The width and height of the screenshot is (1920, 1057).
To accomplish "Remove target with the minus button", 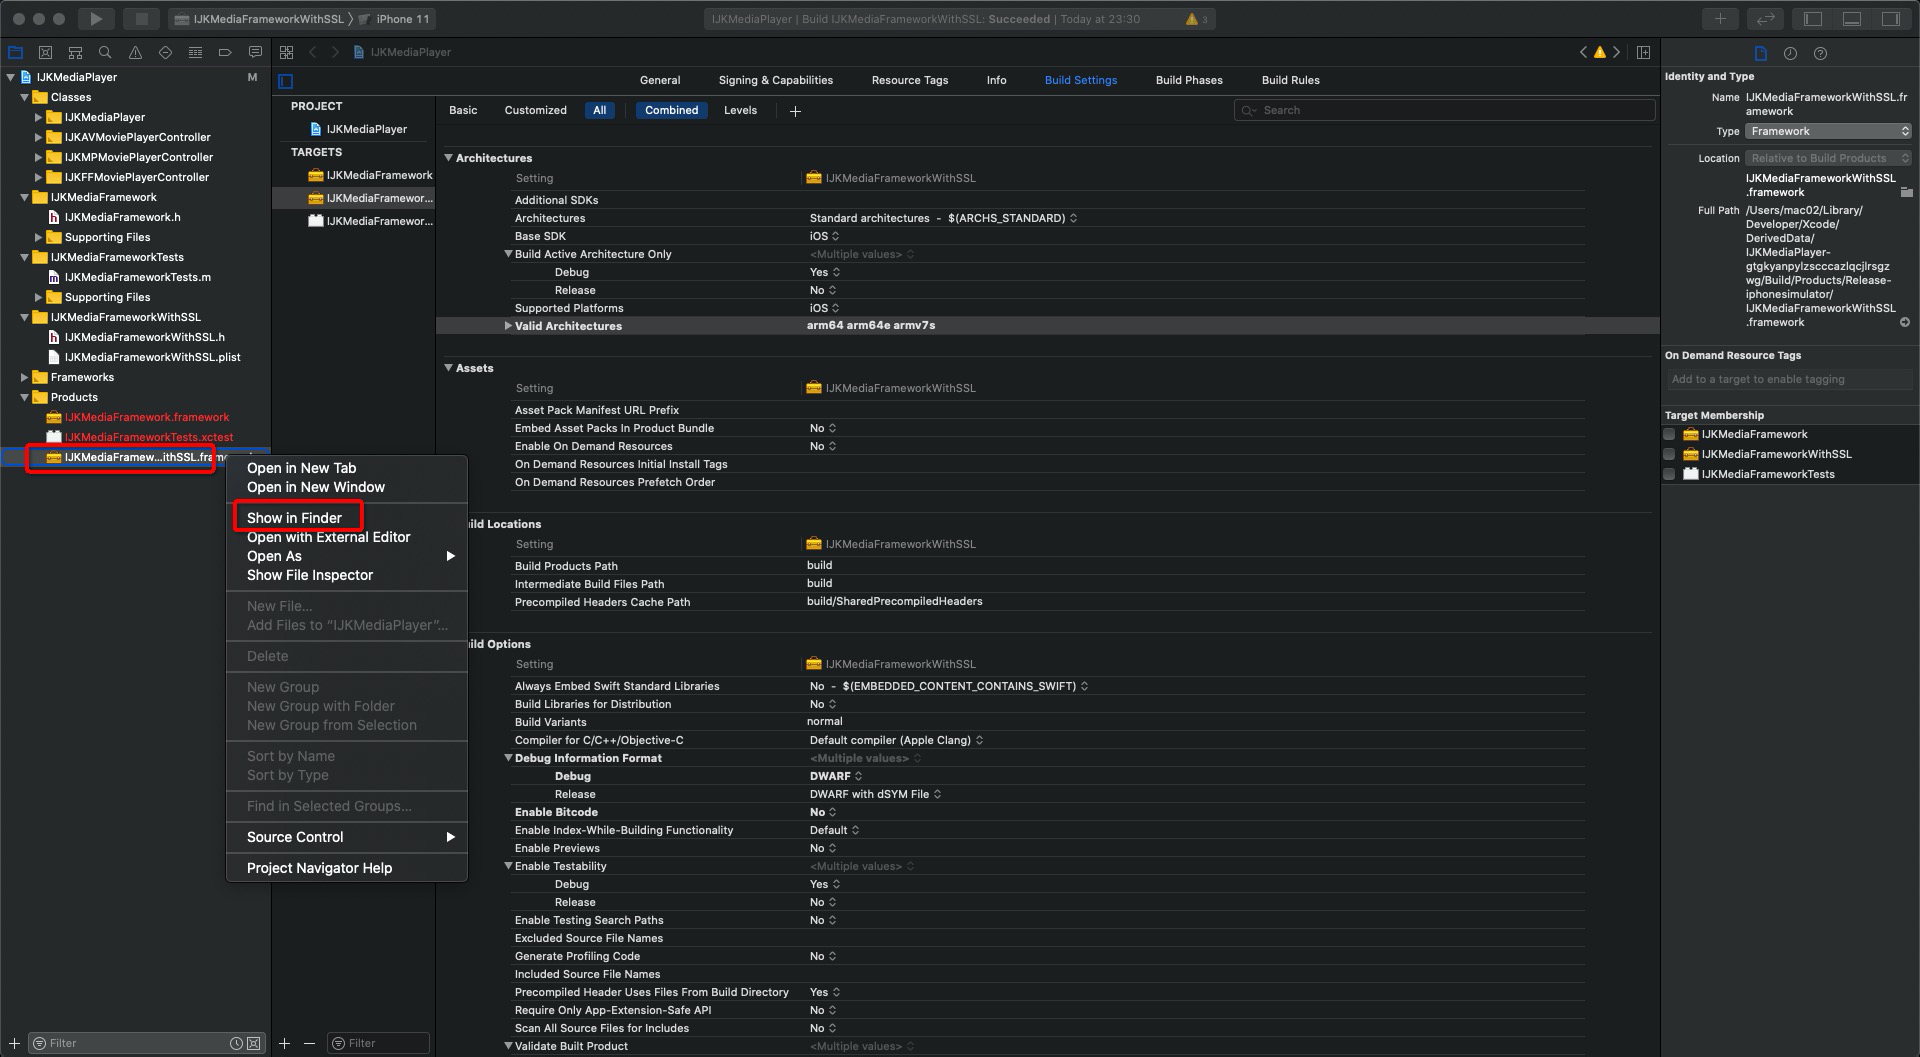I will pos(310,1043).
